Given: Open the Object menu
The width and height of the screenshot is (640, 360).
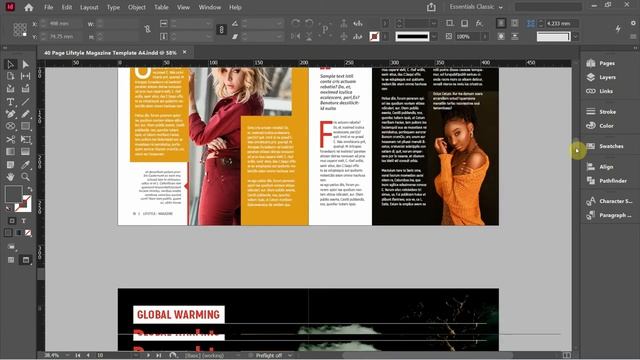Looking at the screenshot, I should (x=137, y=7).
